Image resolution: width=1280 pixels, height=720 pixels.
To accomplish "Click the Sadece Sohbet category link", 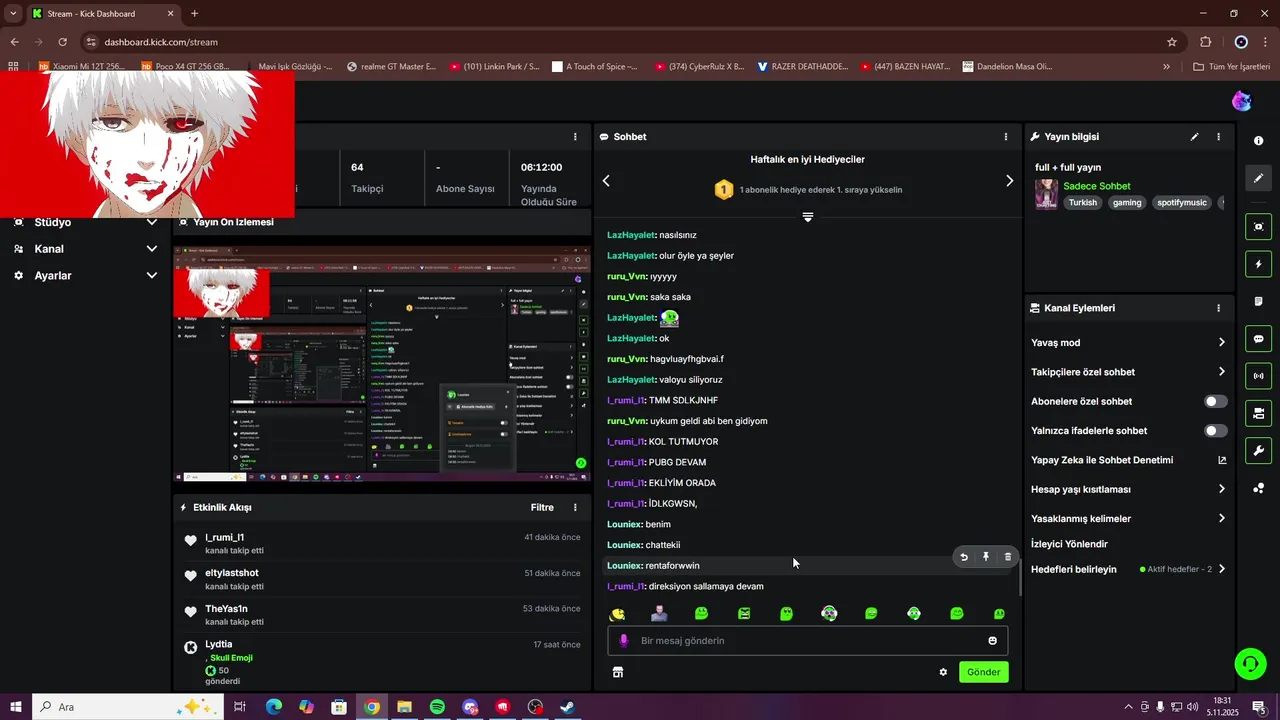I will point(1096,186).
